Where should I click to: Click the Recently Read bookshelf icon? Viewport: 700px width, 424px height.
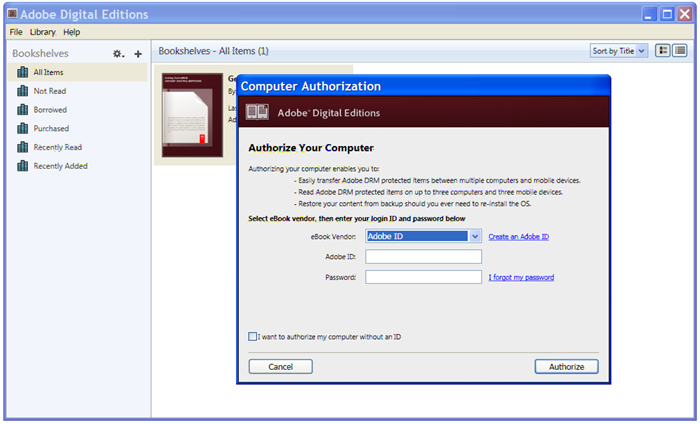pos(22,147)
